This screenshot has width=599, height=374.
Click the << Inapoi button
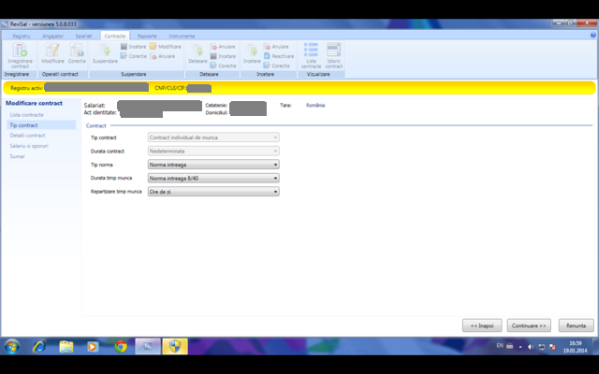point(482,325)
